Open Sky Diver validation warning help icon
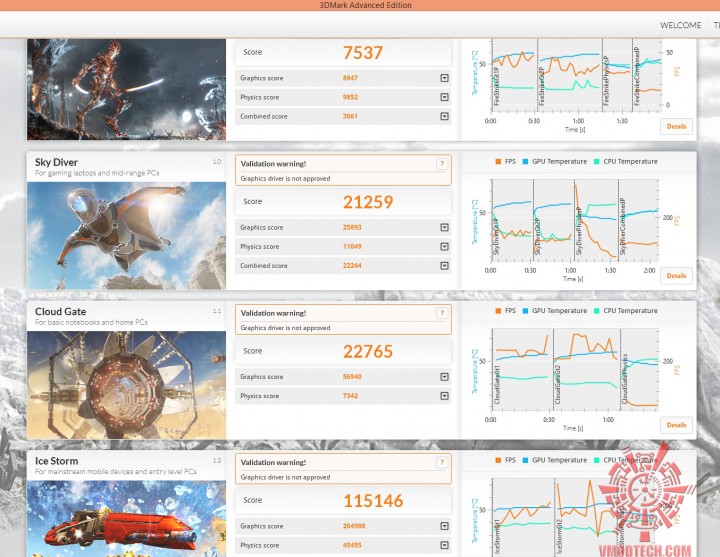The image size is (720, 557). point(442,163)
